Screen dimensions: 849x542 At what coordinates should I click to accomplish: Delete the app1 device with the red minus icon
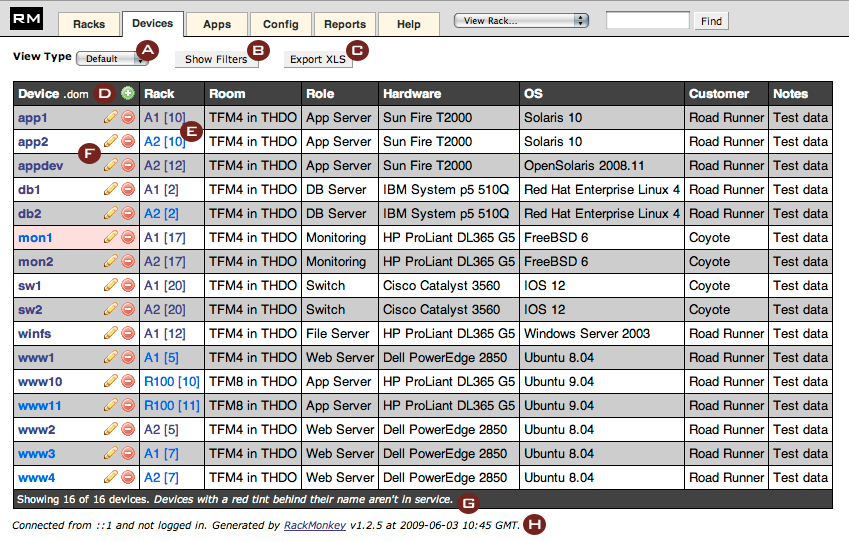coord(128,117)
